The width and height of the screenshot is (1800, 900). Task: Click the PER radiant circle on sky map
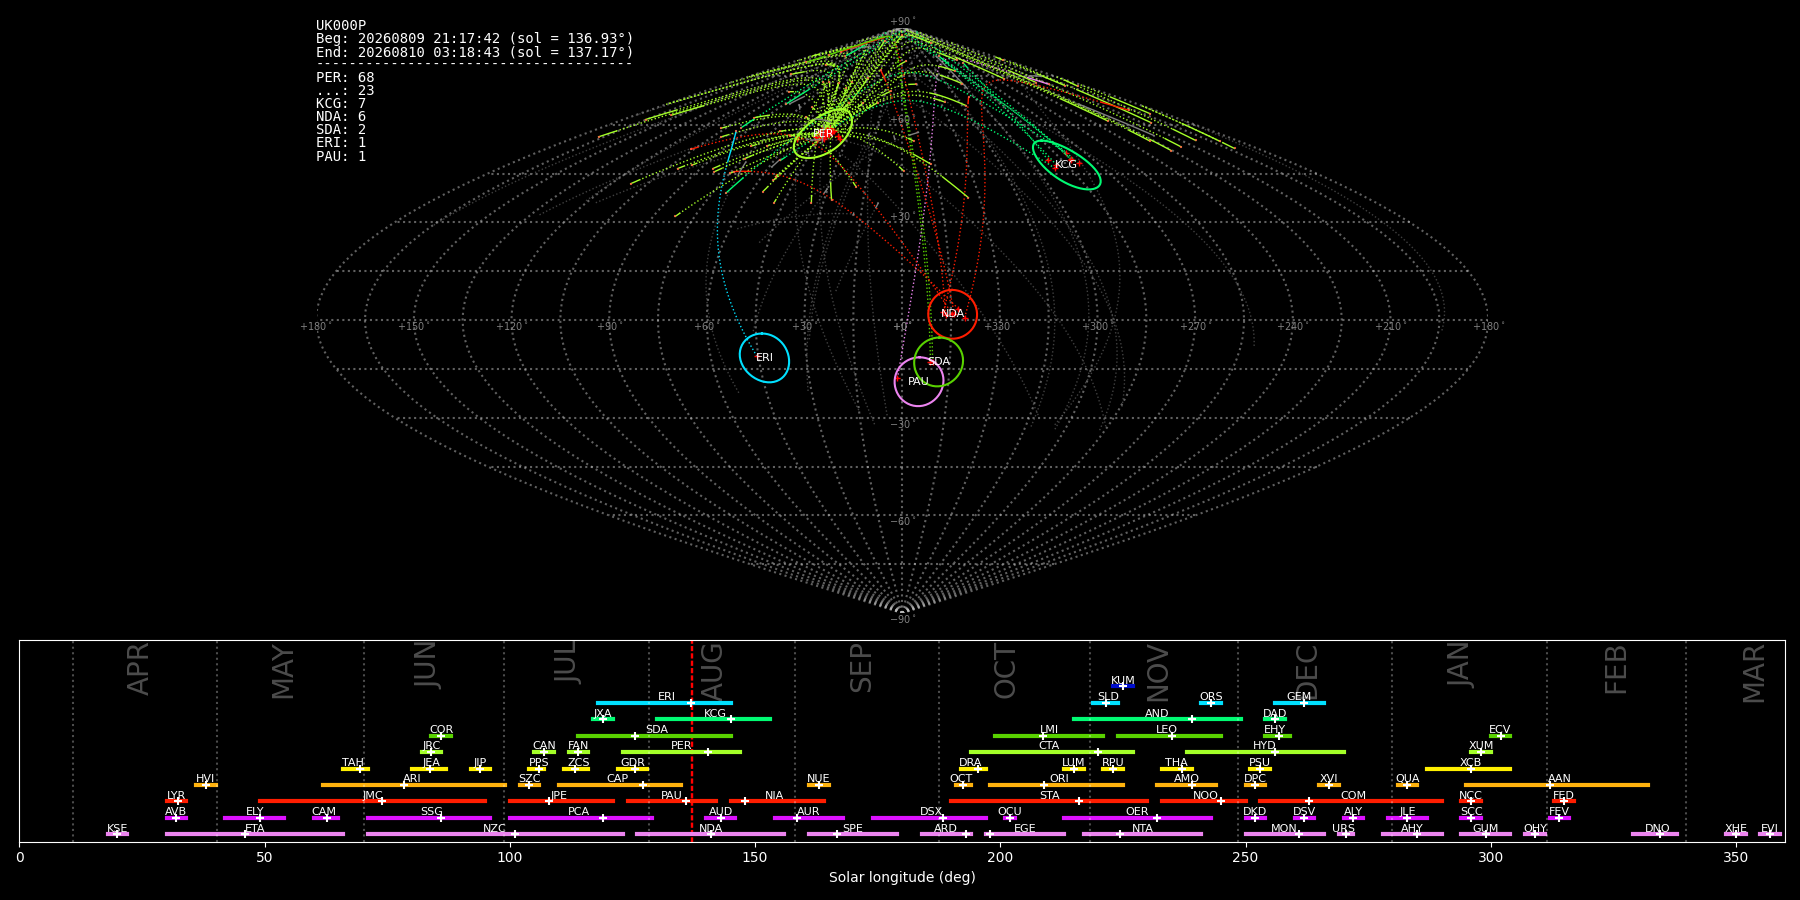[x=823, y=133]
